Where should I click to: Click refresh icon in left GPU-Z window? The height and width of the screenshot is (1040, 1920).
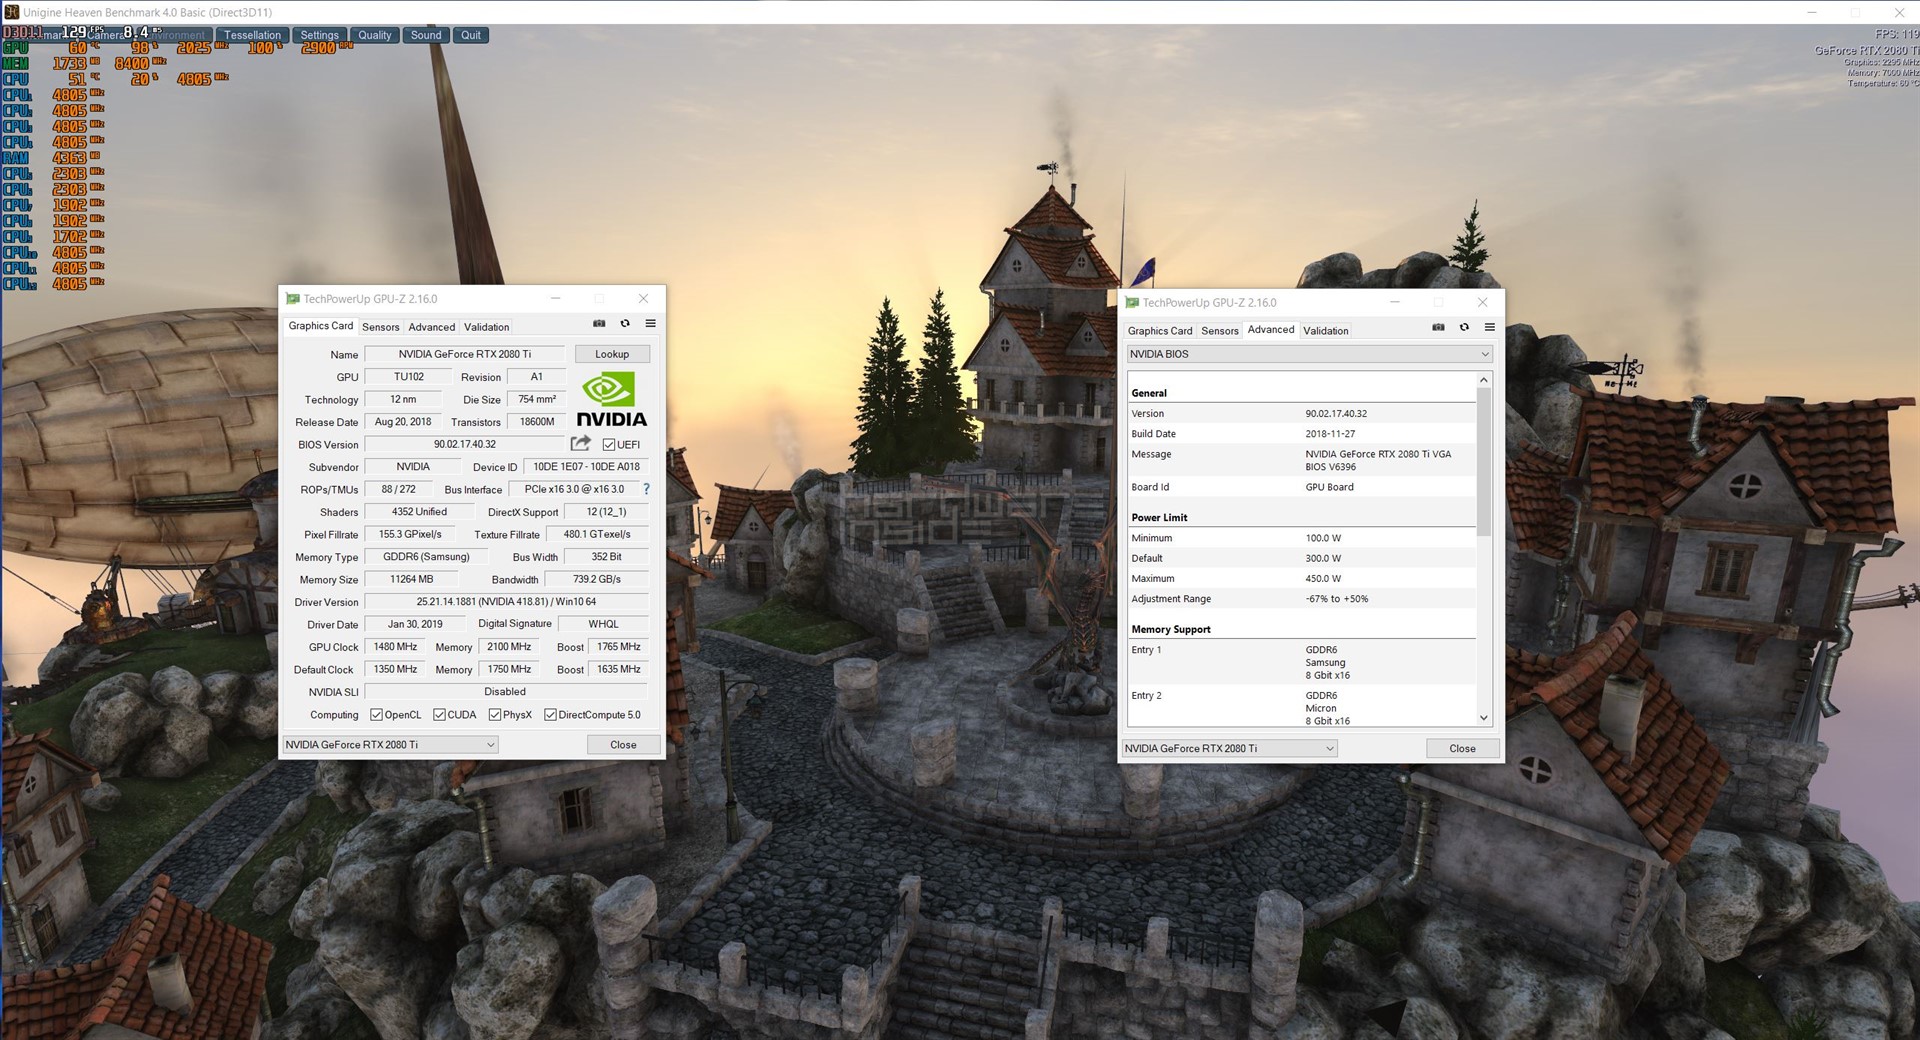pos(625,324)
